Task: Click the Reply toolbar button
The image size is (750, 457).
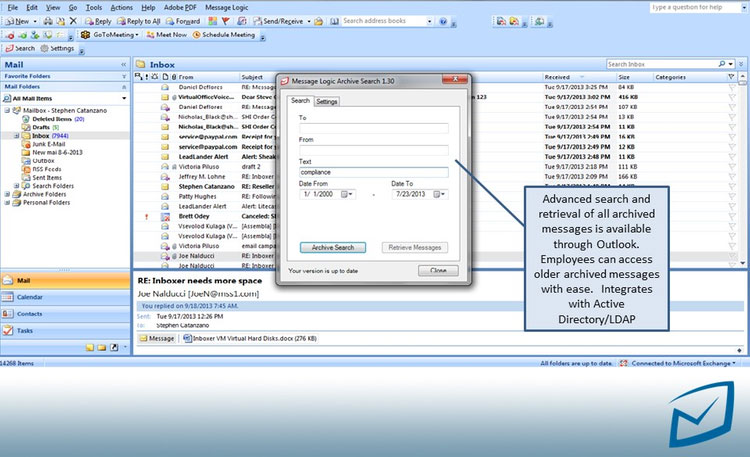Action: click(98, 21)
